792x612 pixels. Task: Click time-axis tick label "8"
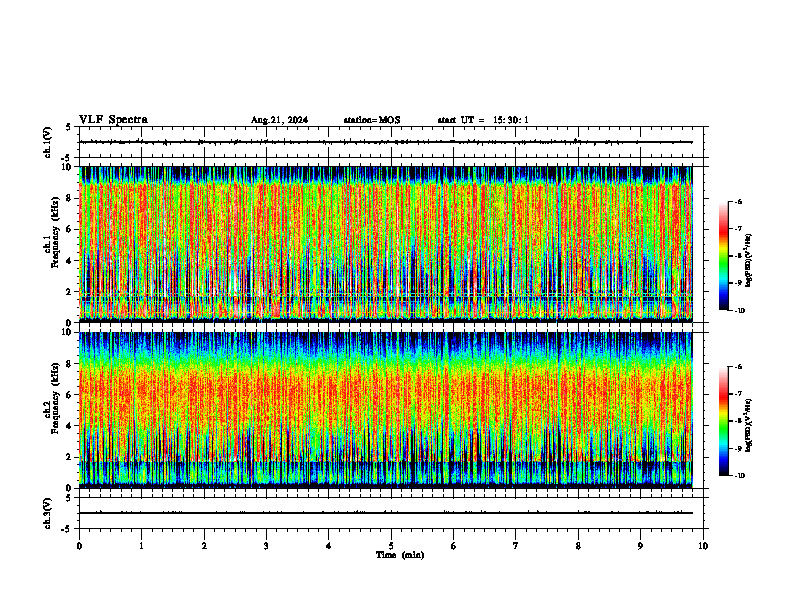click(578, 546)
